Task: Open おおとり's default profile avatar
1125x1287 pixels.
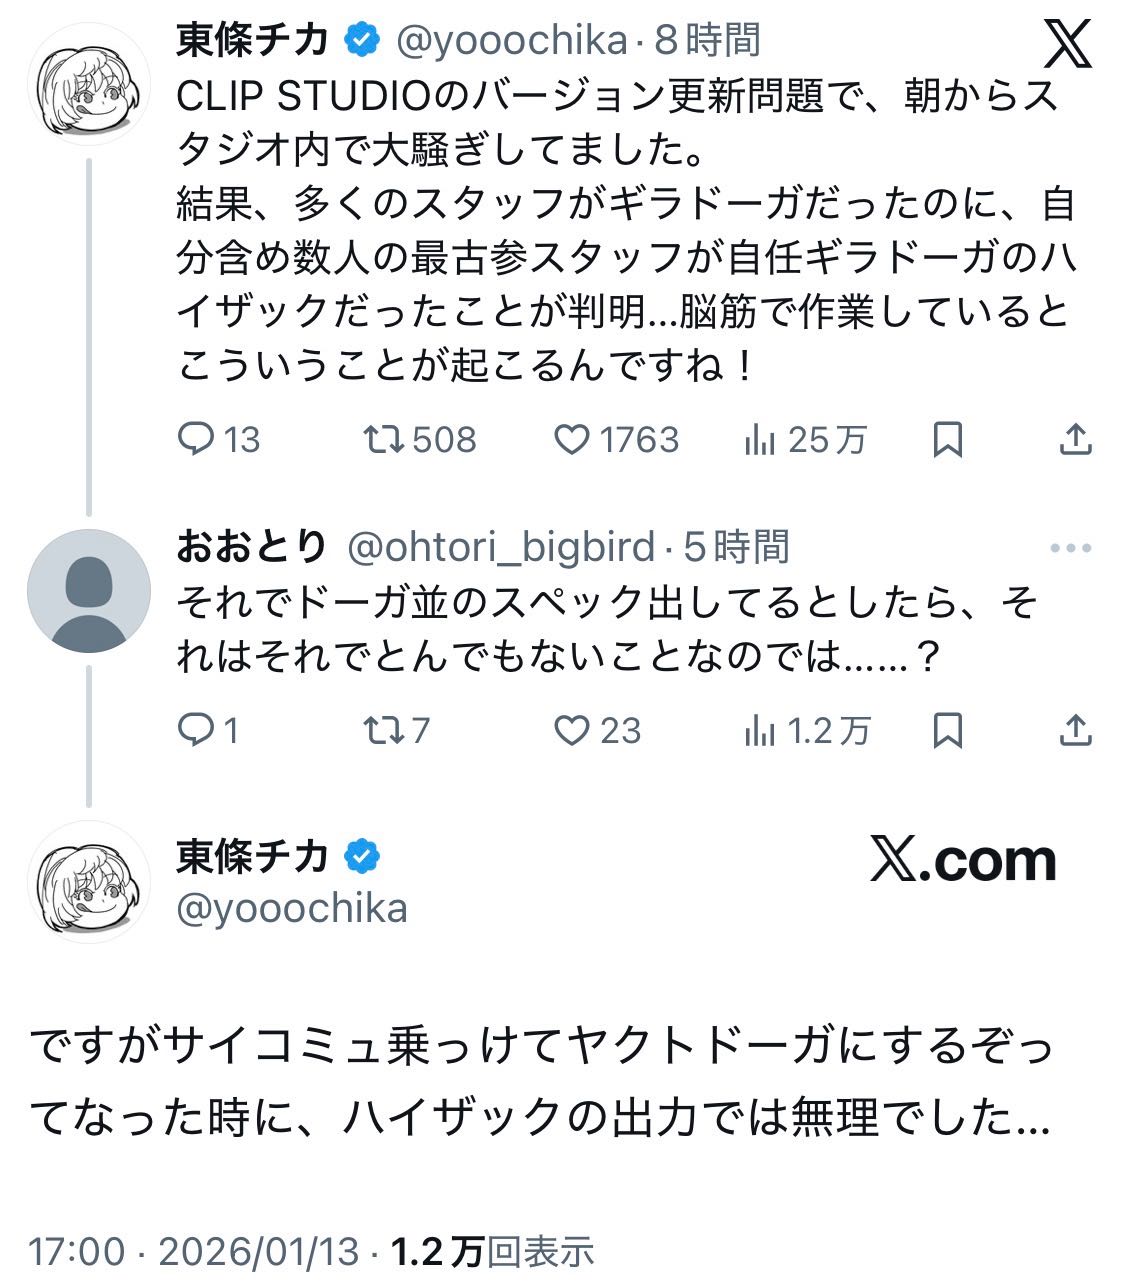Action: tap(88, 591)
